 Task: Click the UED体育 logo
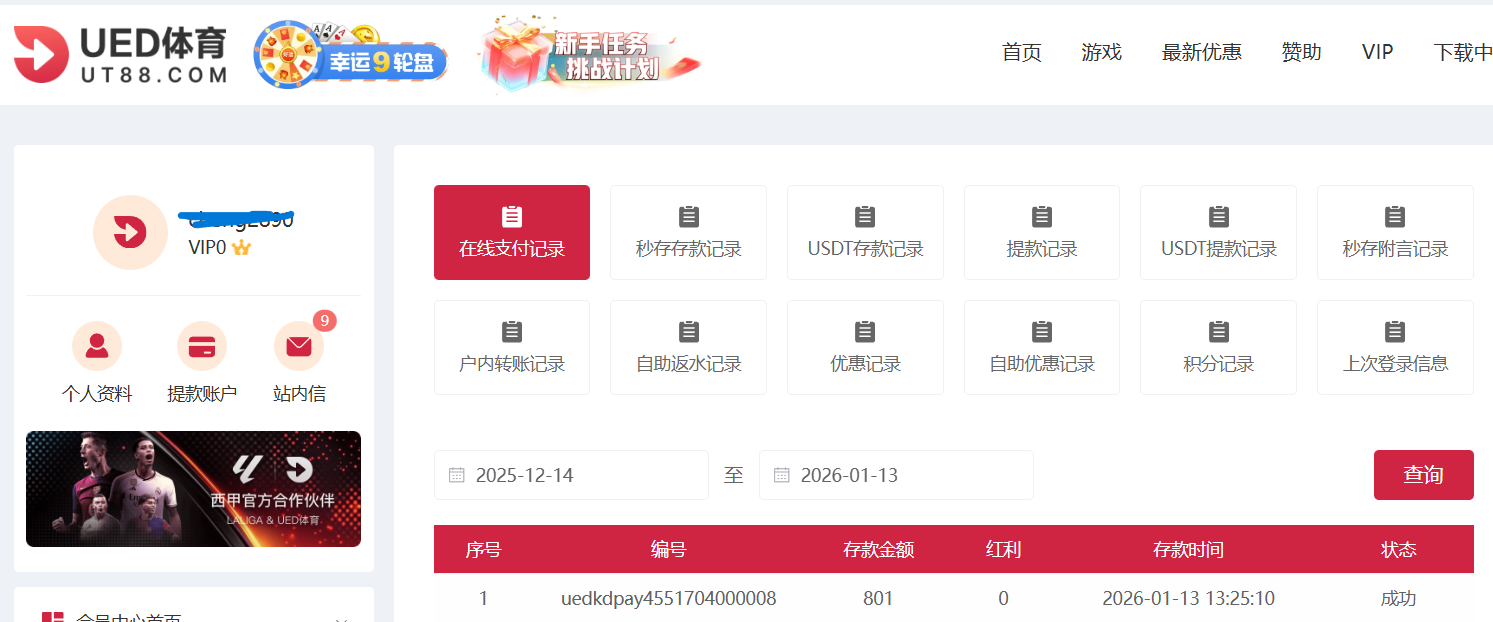pyautogui.click(x=120, y=54)
